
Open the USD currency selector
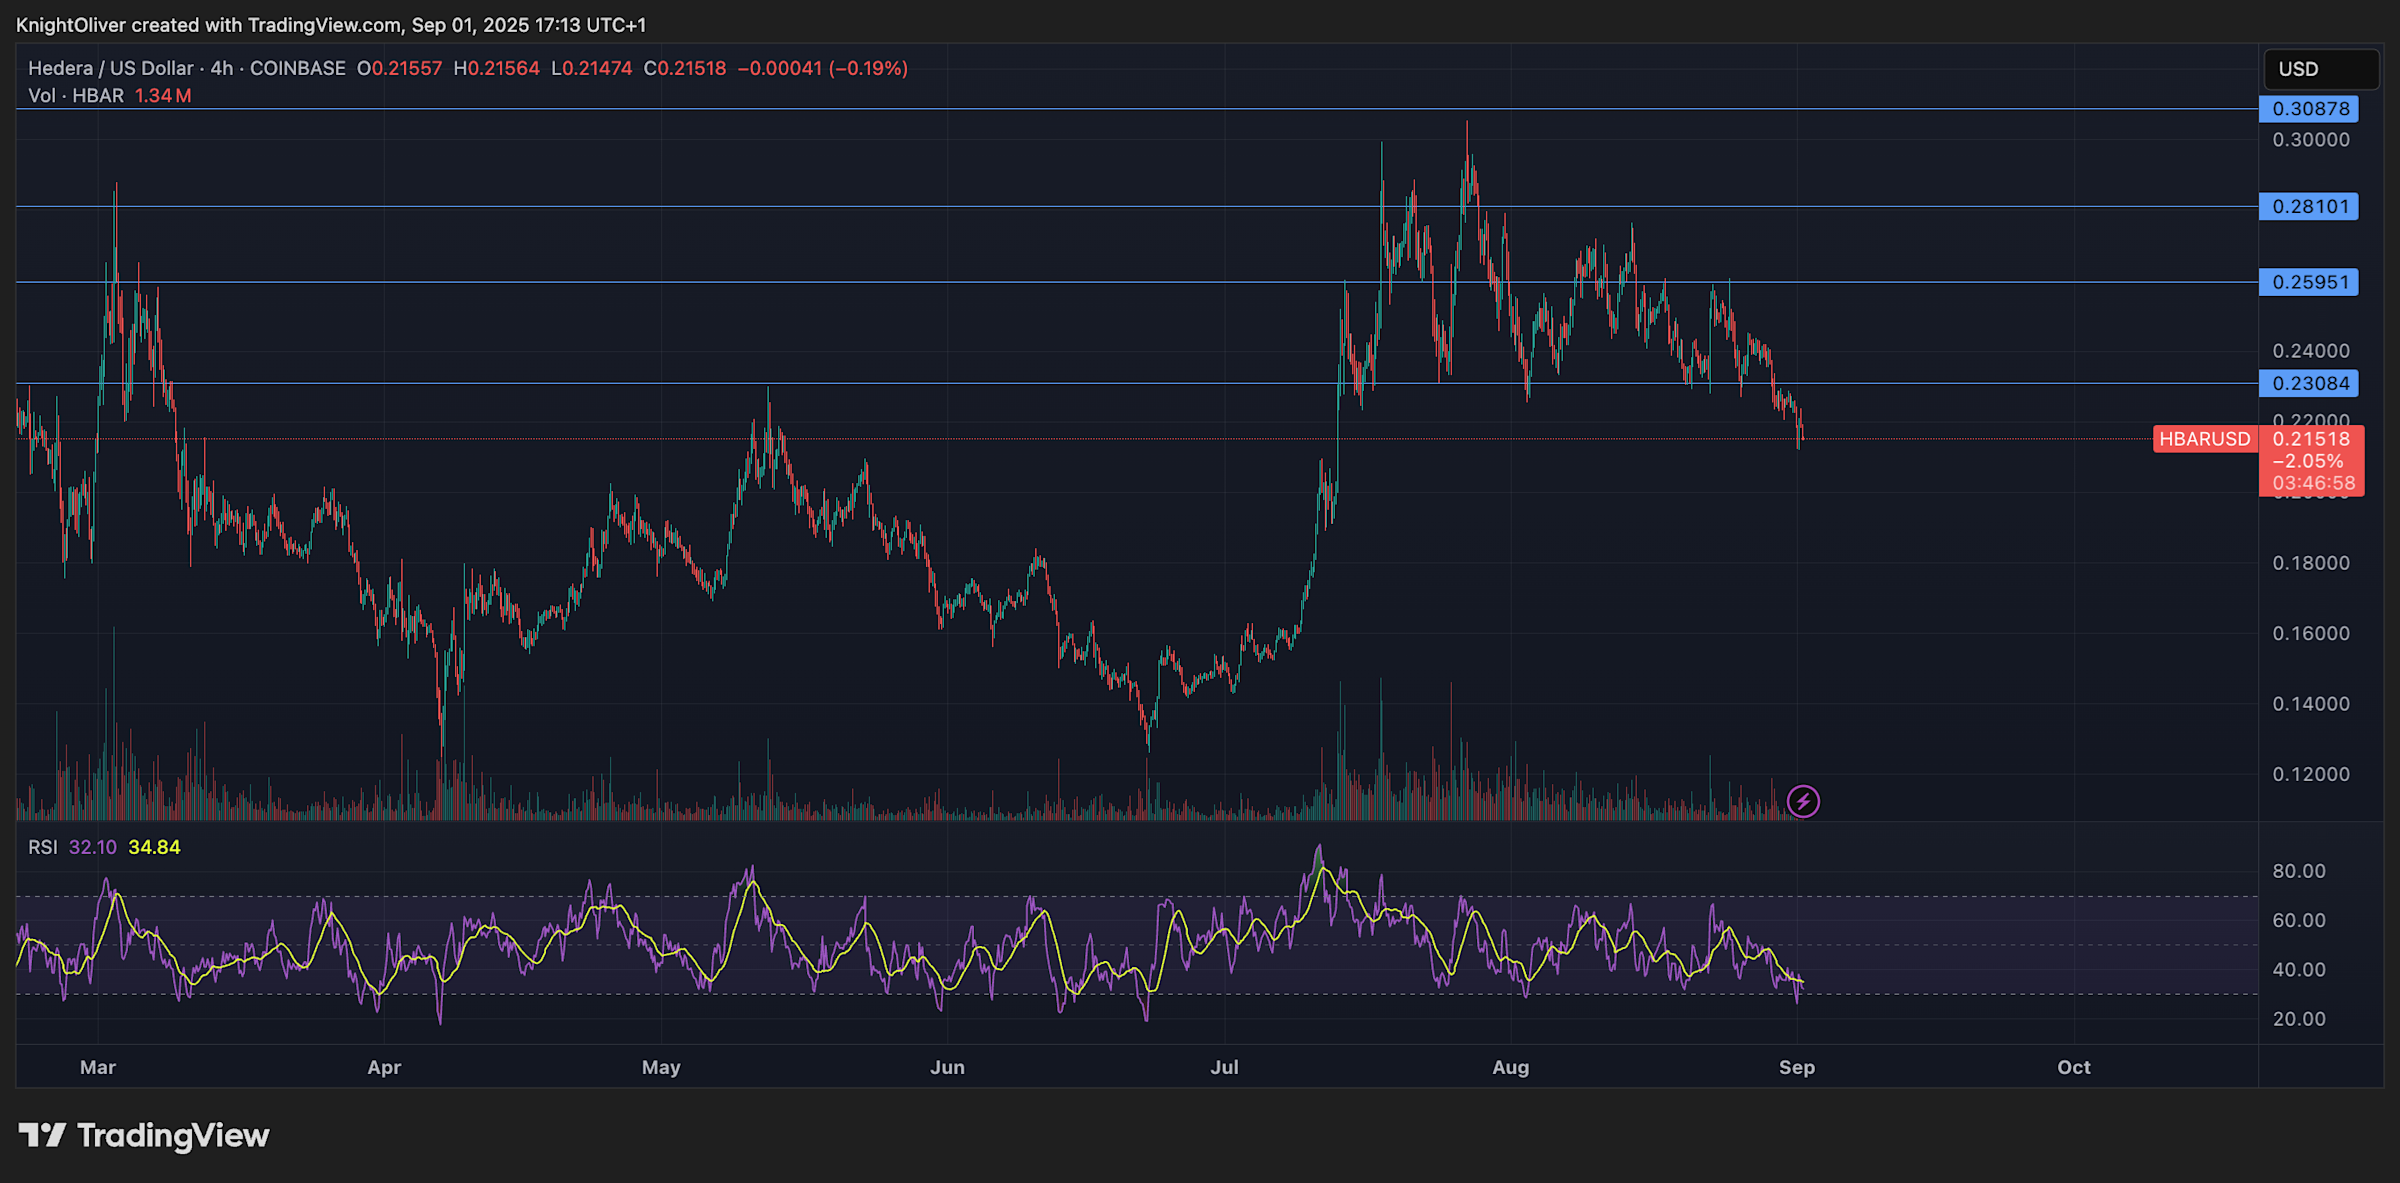2320,69
